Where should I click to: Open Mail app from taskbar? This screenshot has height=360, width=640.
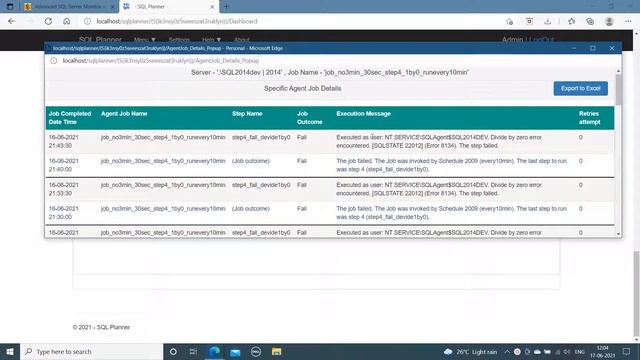tap(235, 351)
